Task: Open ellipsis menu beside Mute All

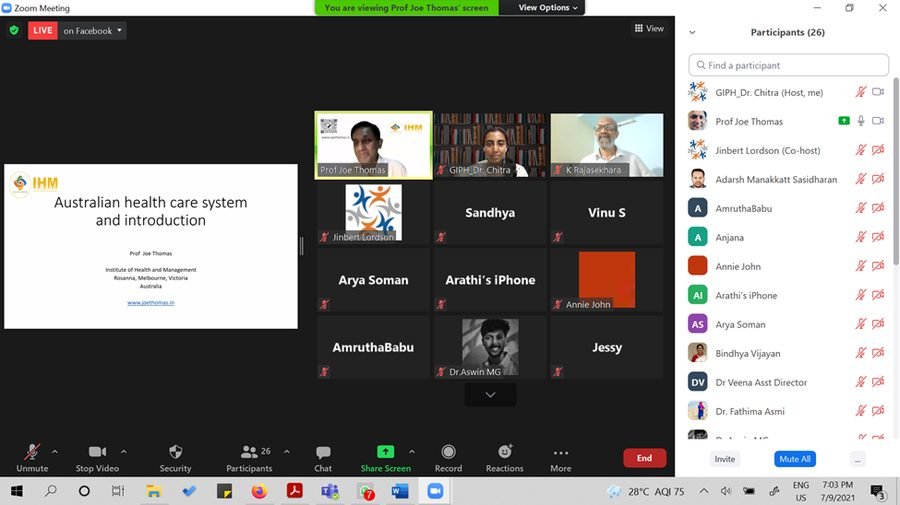Action: pos(858,459)
